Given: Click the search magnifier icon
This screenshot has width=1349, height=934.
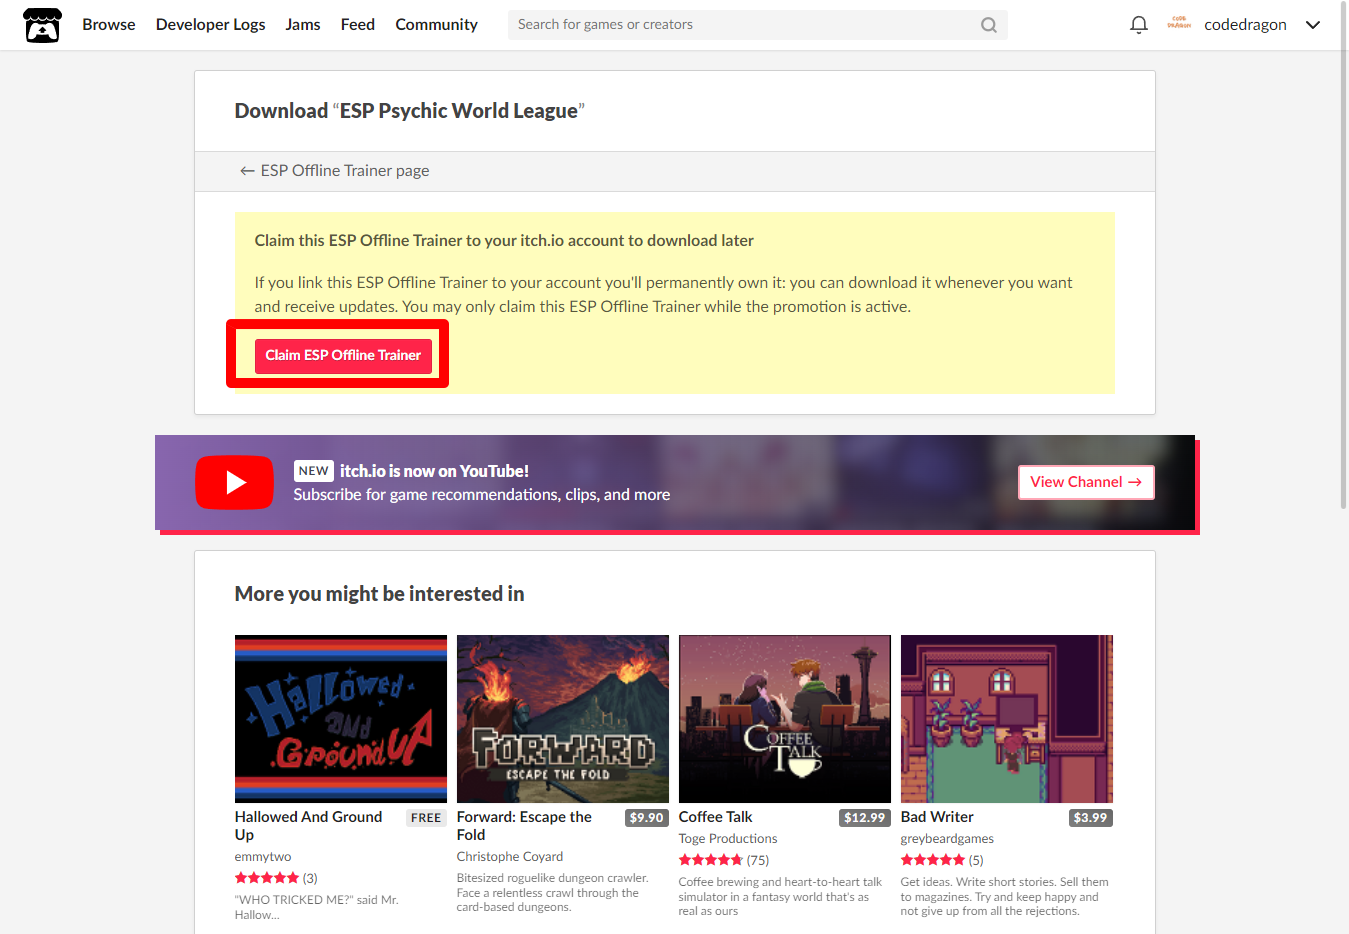Looking at the screenshot, I should pos(989,25).
